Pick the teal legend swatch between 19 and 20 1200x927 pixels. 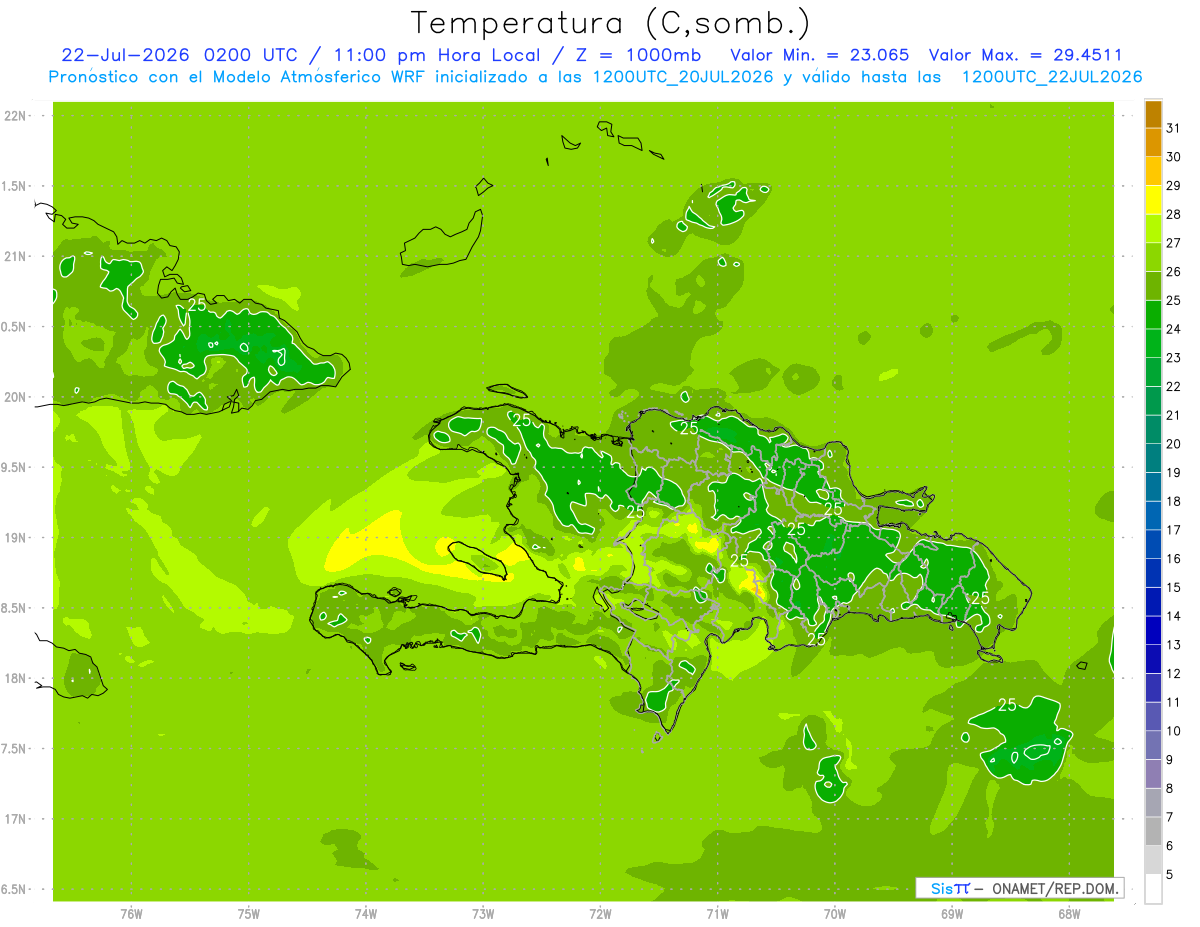tap(1153, 459)
